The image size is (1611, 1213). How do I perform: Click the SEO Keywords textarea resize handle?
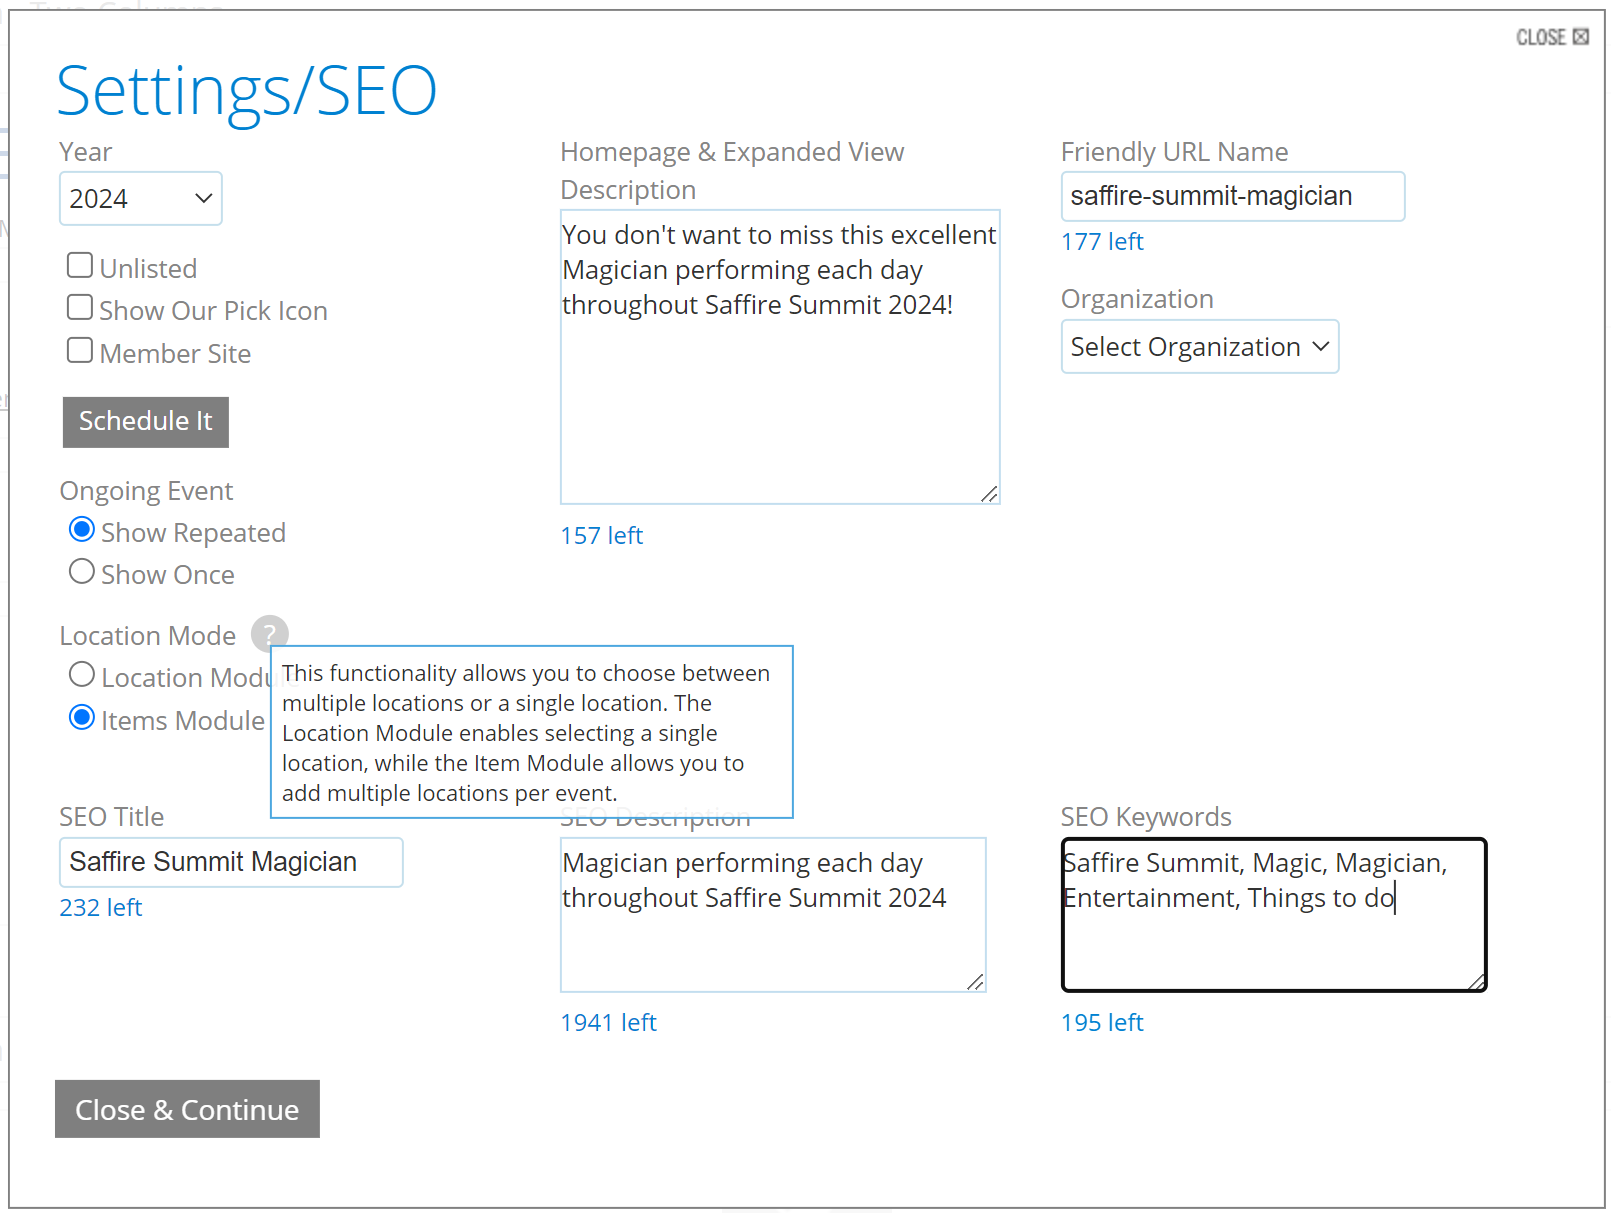coord(1476,982)
